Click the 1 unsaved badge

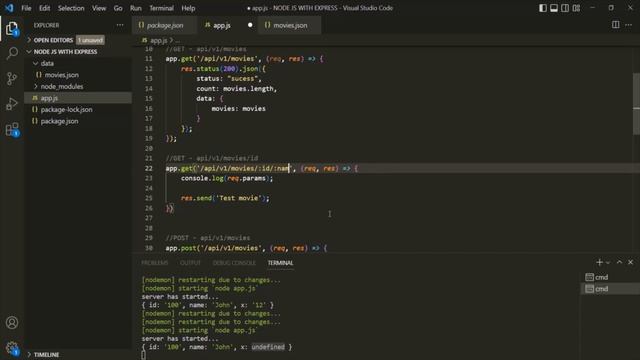(x=90, y=40)
